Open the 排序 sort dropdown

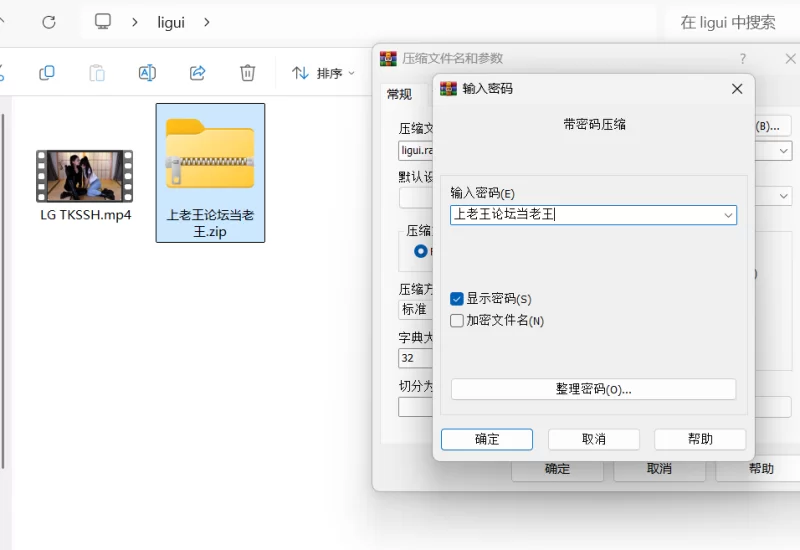coord(323,73)
